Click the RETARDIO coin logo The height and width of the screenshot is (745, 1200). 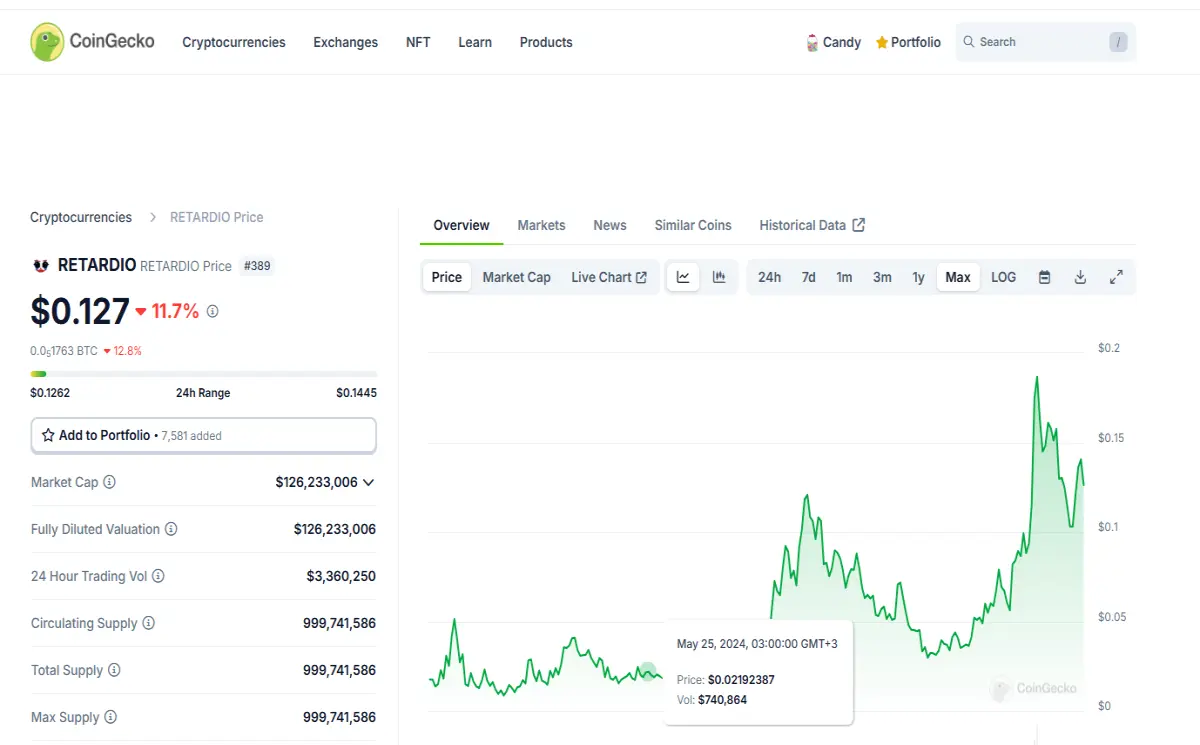click(x=41, y=266)
